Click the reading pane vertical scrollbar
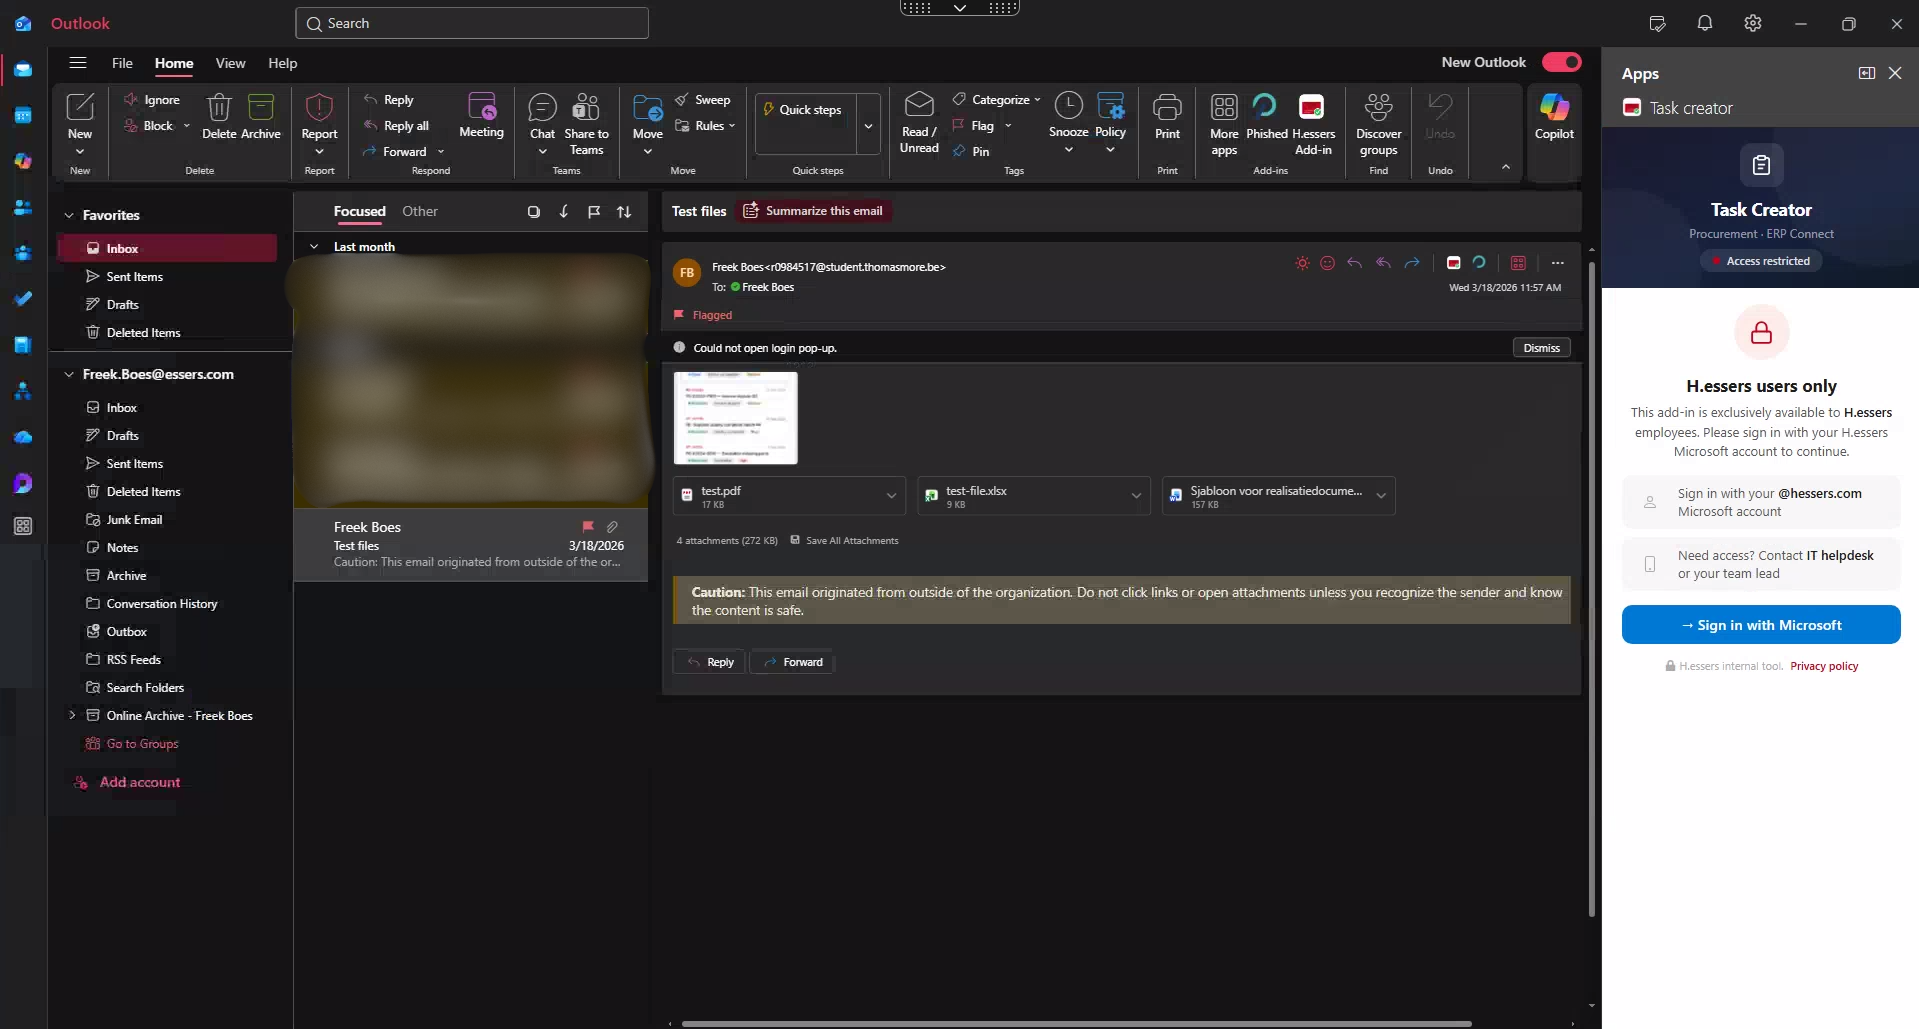The image size is (1919, 1029). [1591, 590]
